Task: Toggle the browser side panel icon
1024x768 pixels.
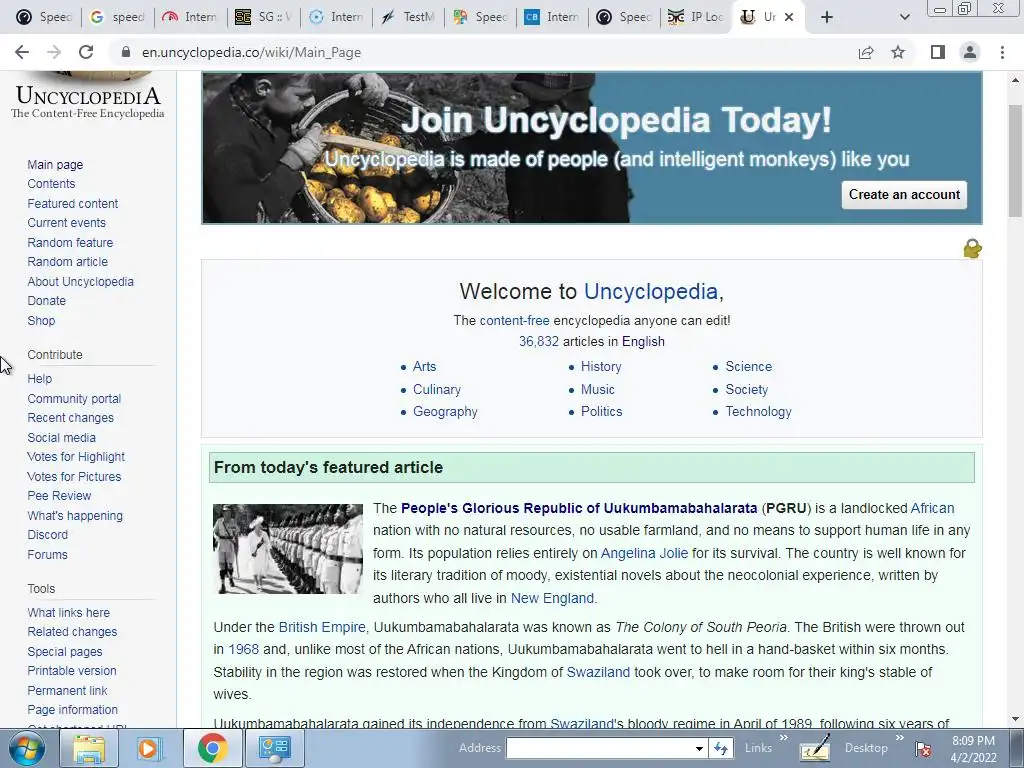Action: 938,52
